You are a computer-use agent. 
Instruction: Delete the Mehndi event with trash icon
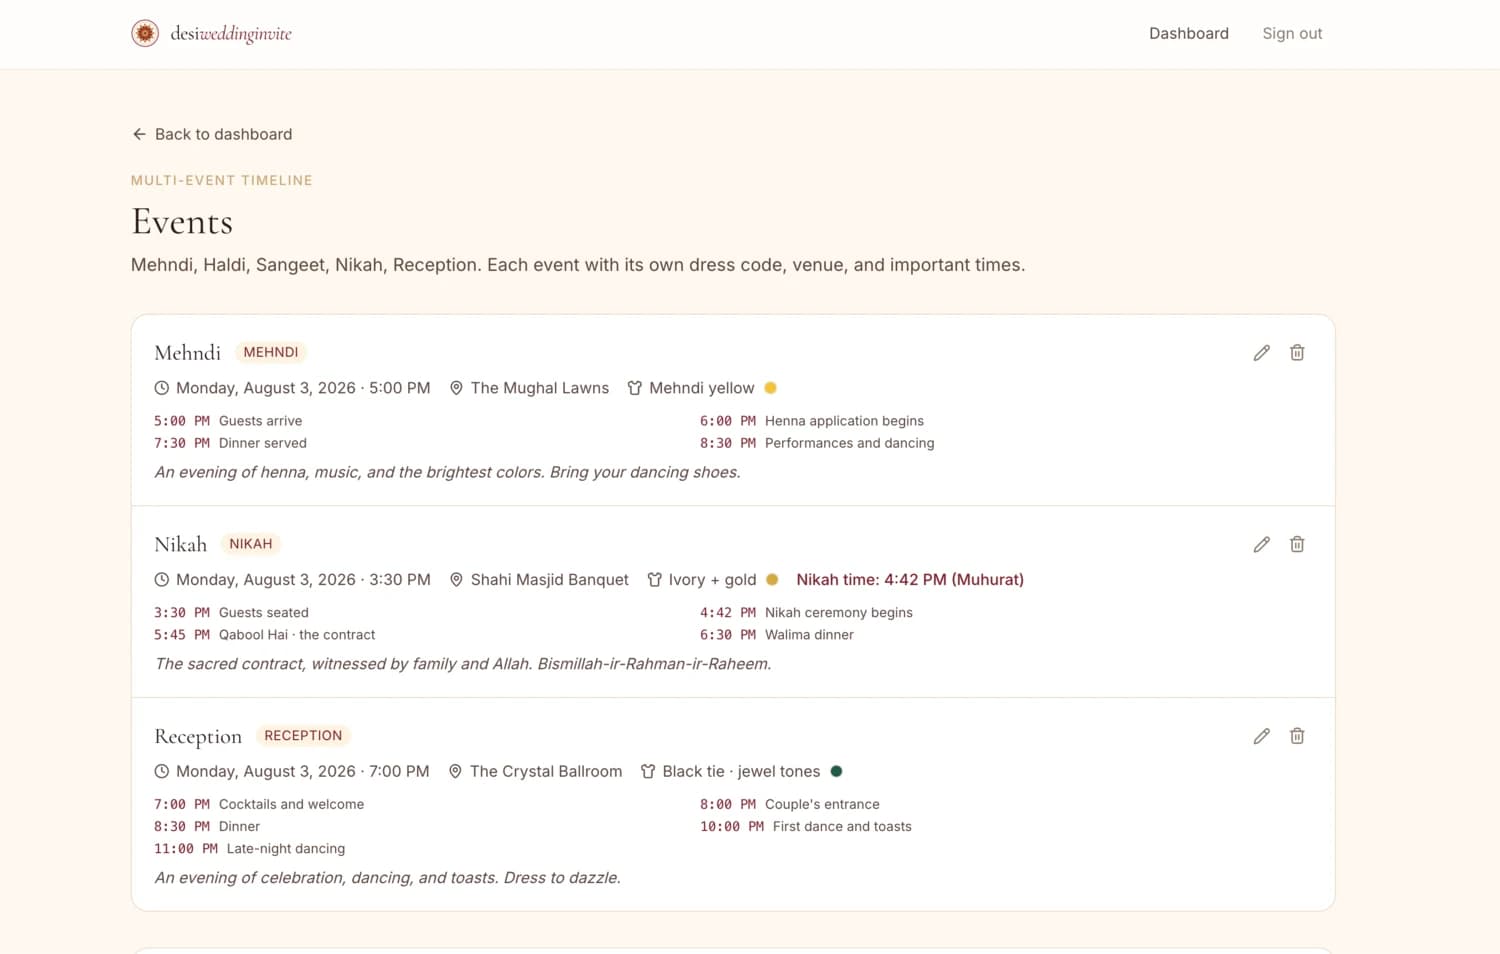pos(1297,353)
